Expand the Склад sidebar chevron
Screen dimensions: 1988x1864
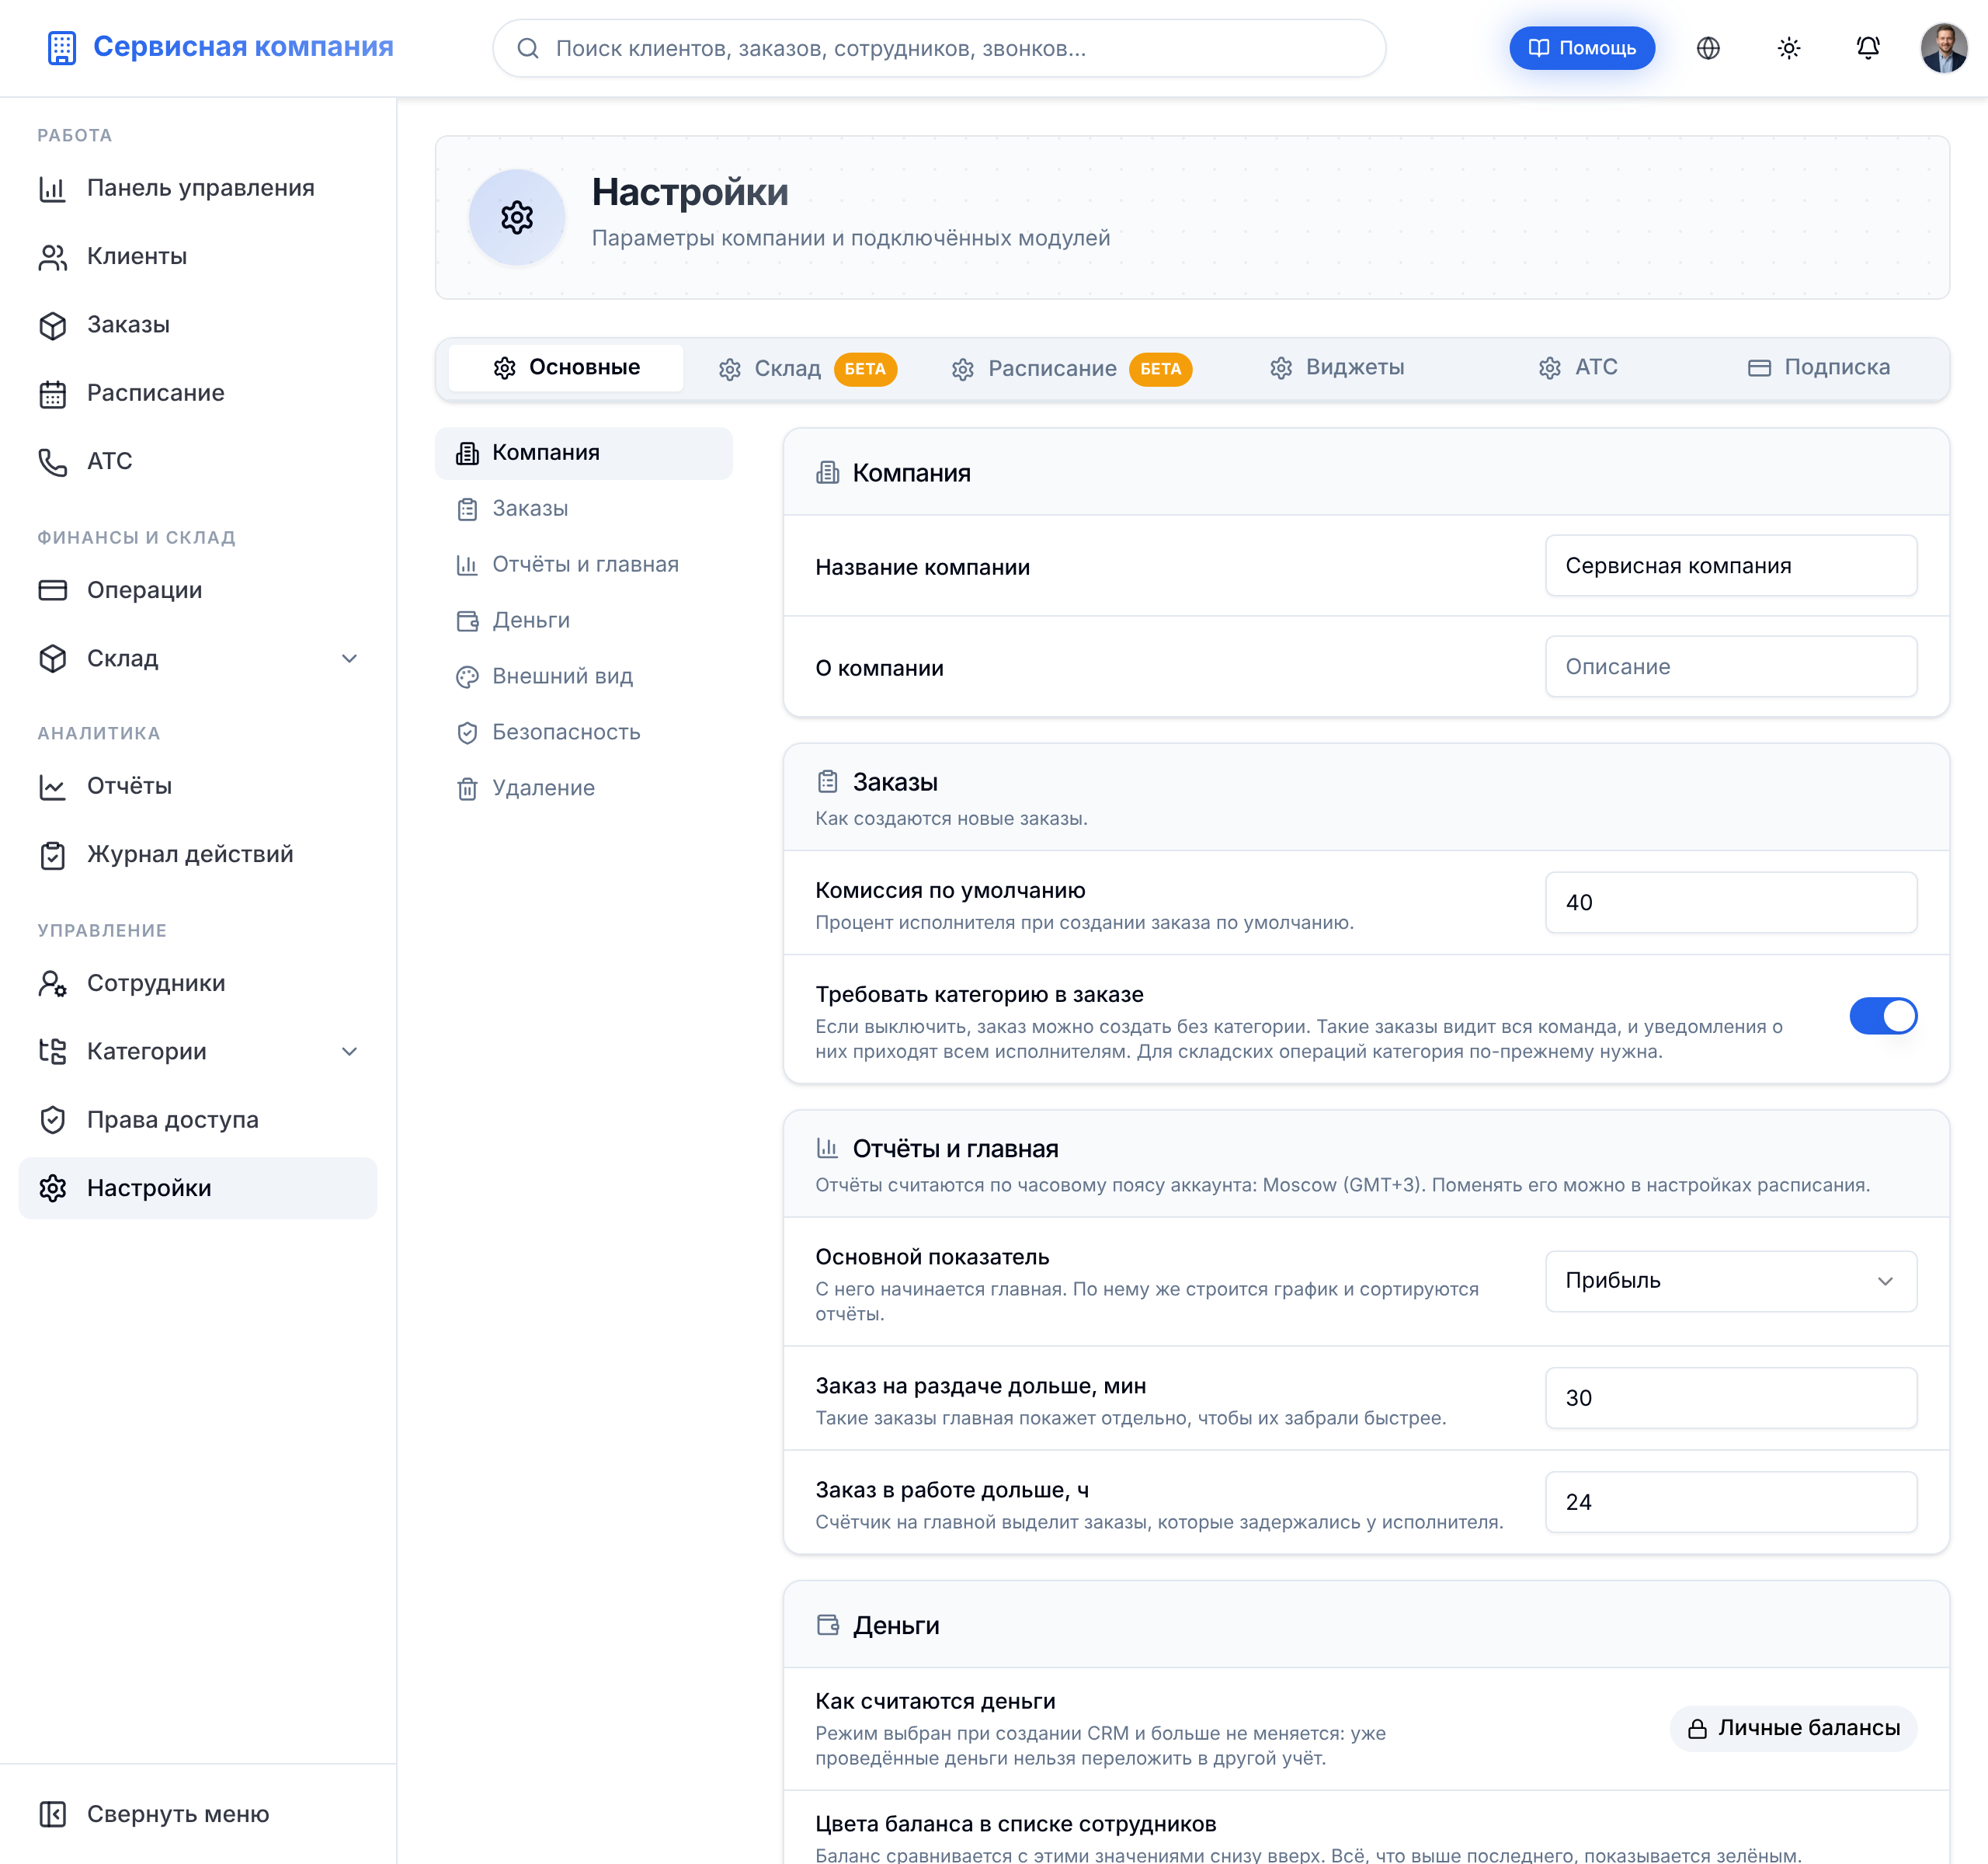point(349,658)
